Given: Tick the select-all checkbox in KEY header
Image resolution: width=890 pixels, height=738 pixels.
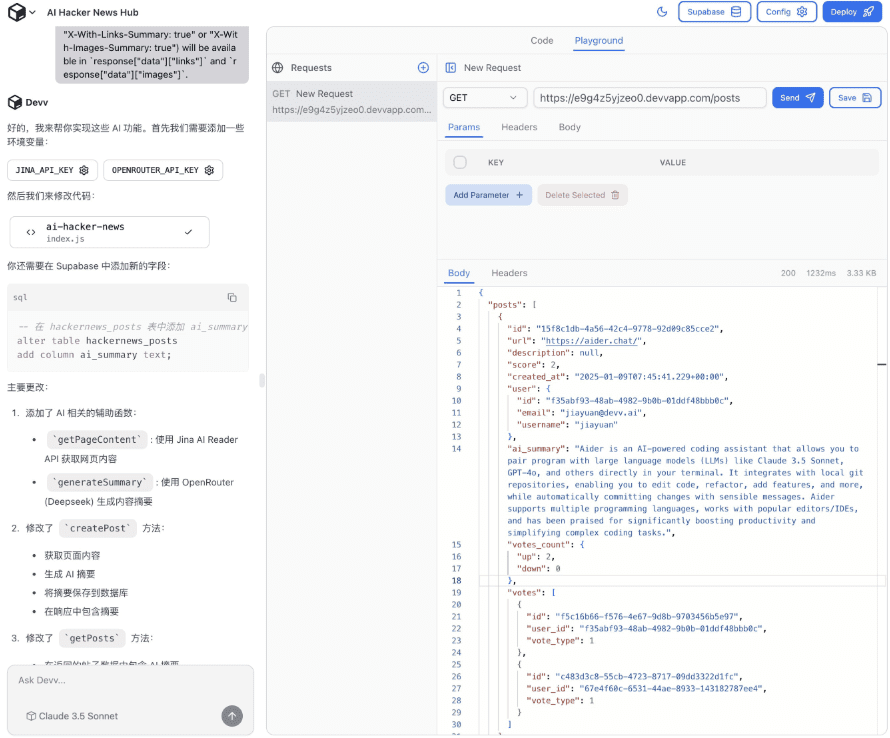Looking at the screenshot, I should click(460, 162).
